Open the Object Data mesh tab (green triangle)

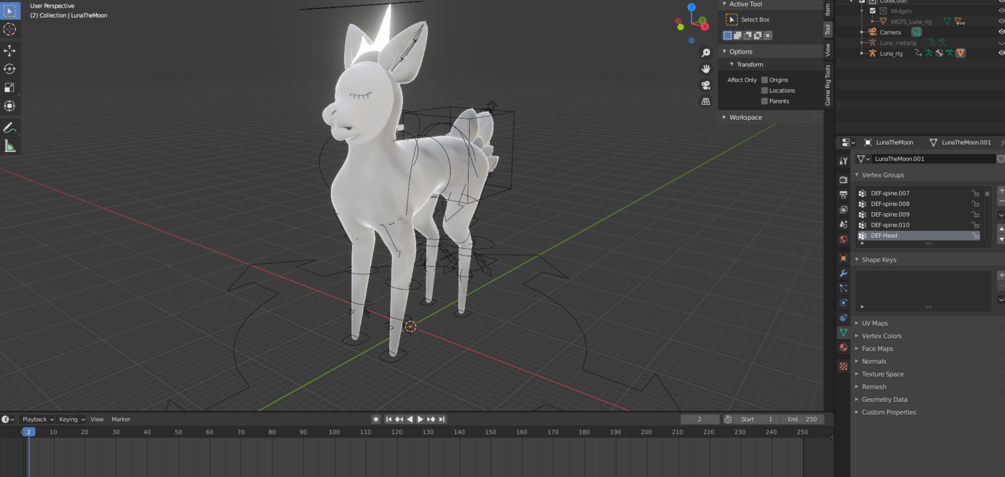pyautogui.click(x=843, y=333)
